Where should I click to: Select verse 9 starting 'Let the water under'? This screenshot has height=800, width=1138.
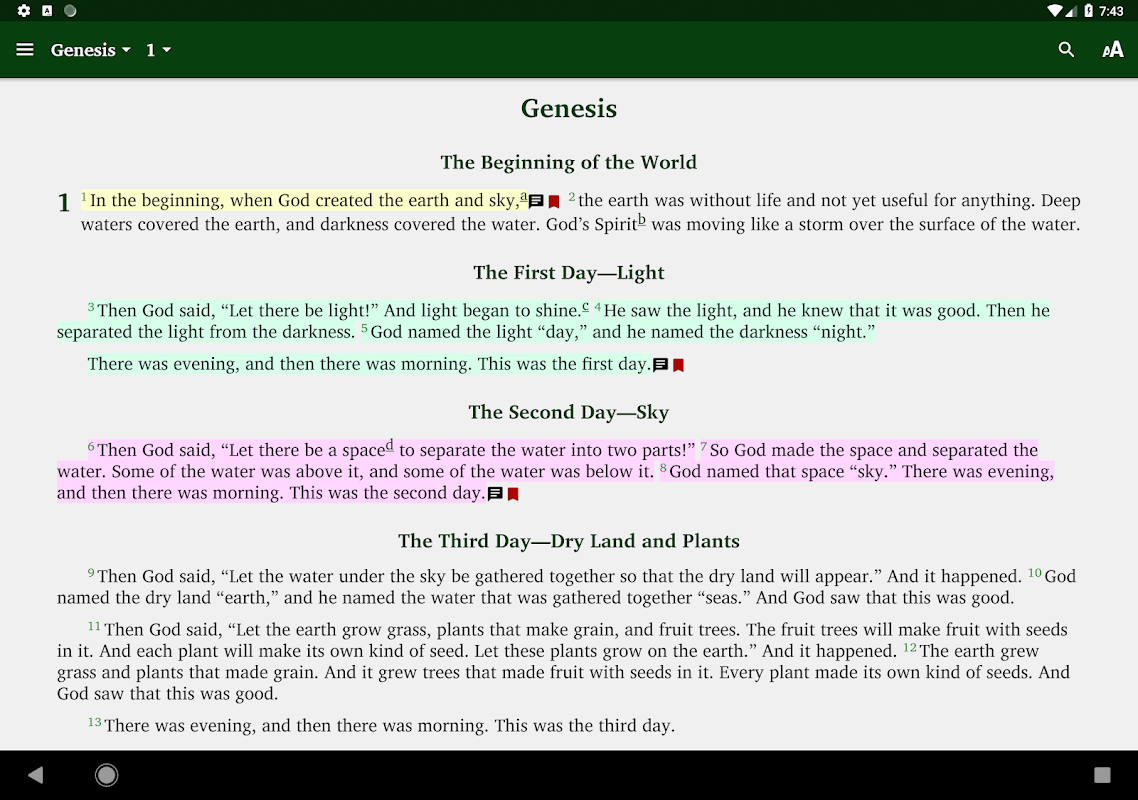tap(555, 576)
